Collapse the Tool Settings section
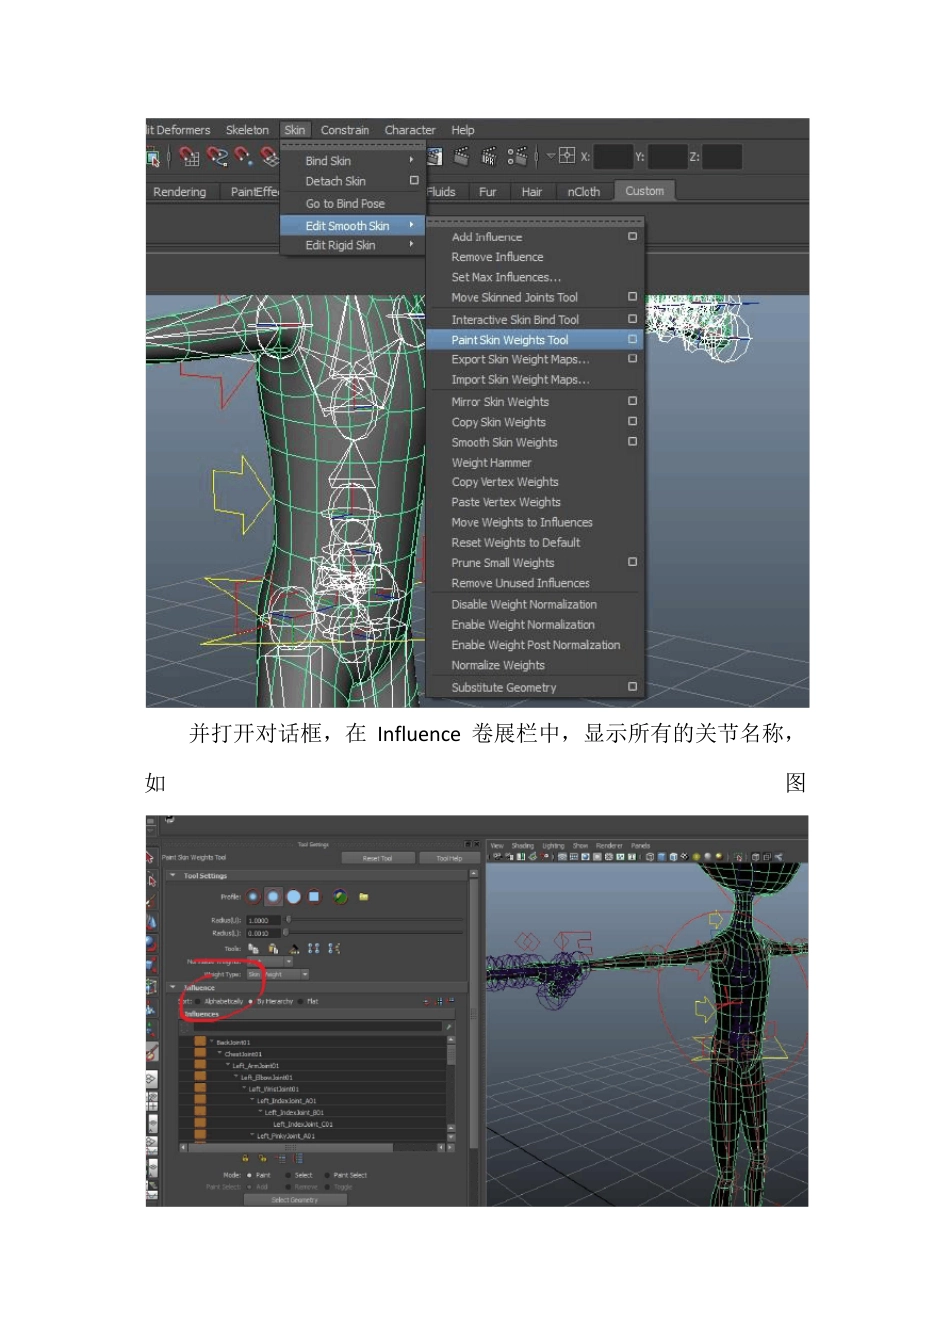Viewport: 950px width, 1344px height. click(174, 876)
